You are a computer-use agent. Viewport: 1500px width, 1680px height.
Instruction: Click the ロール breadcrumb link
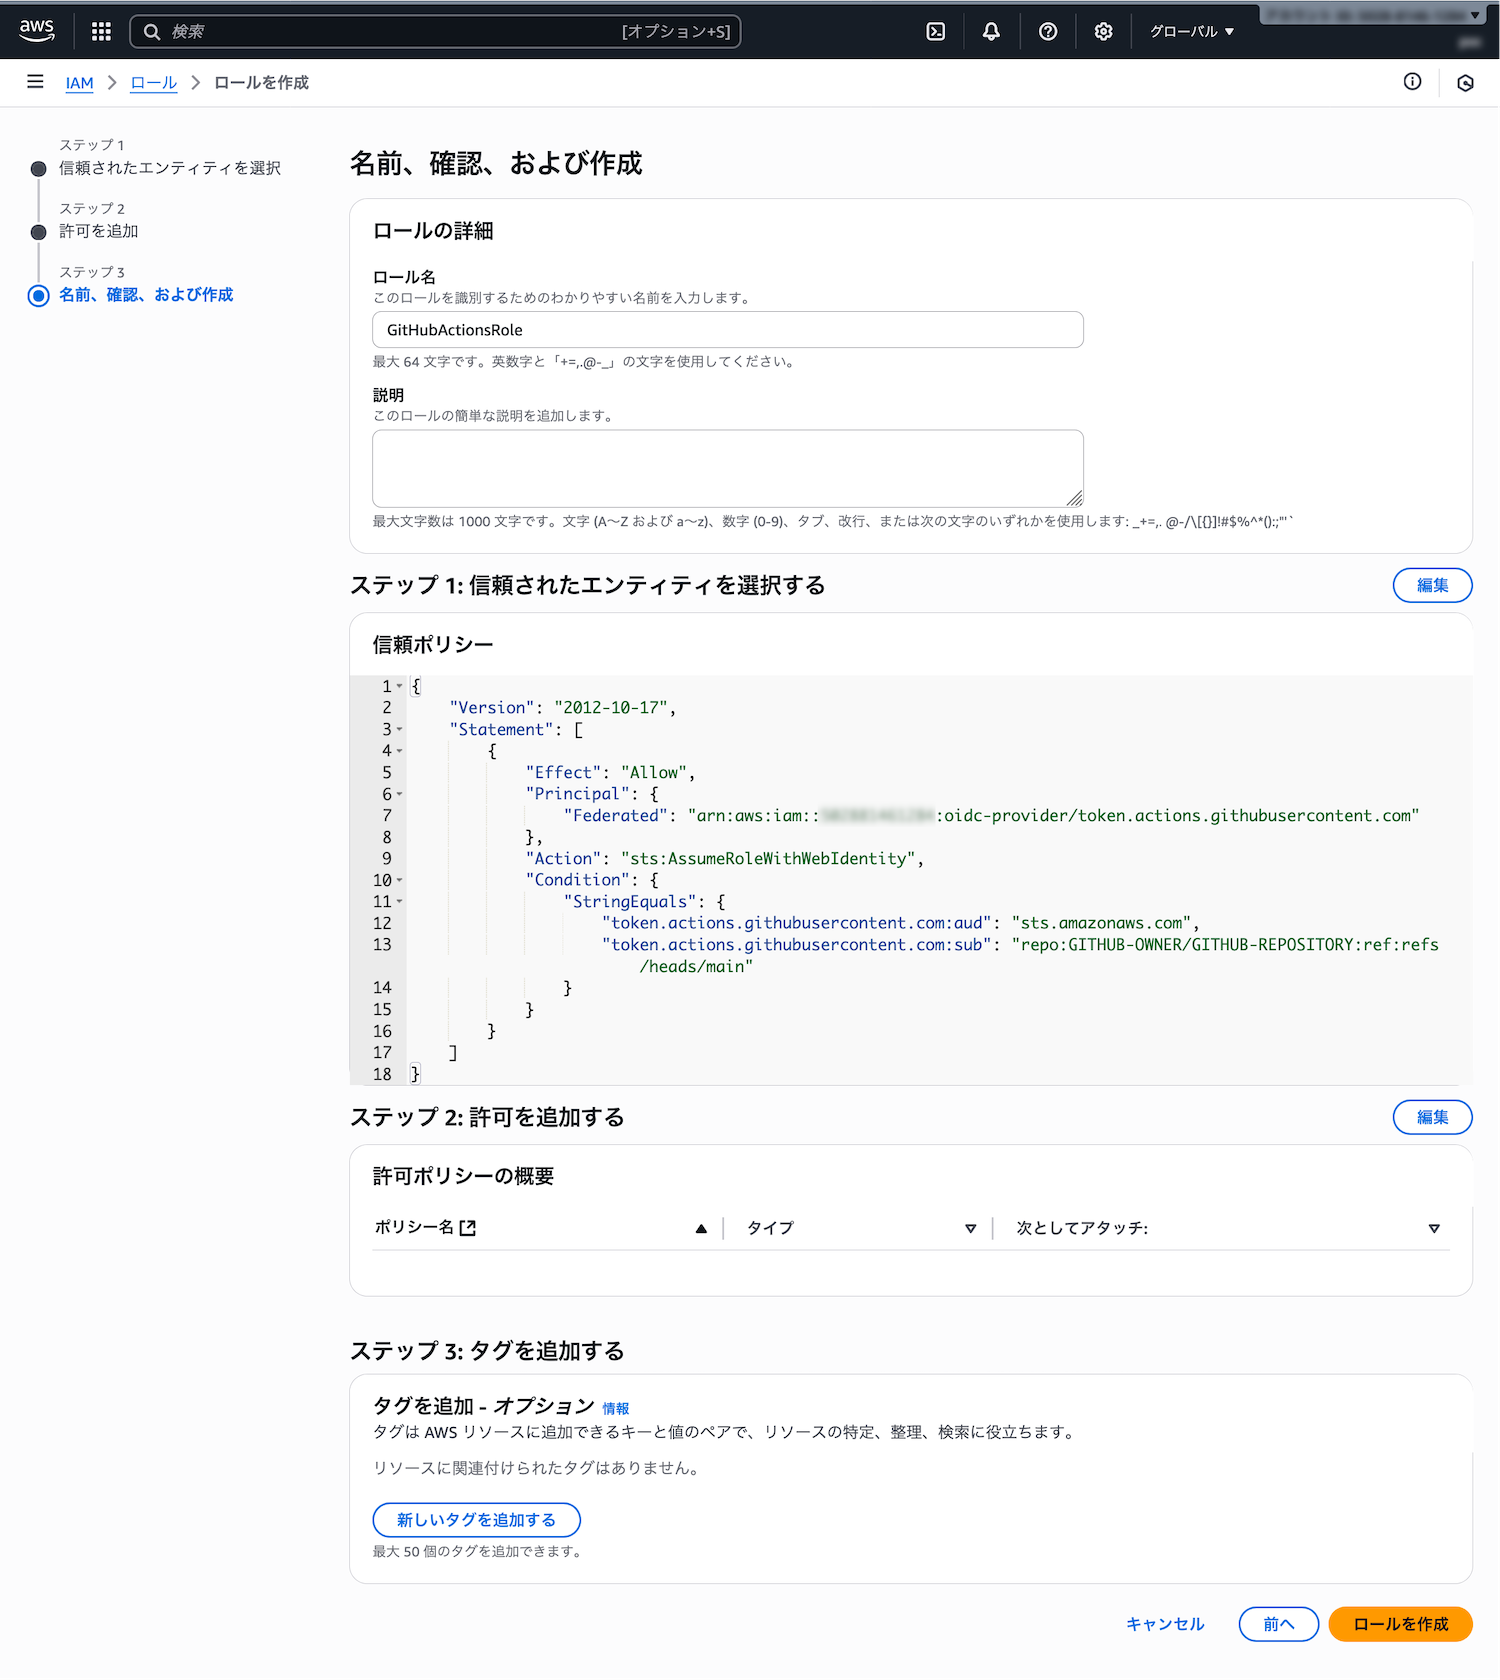[153, 83]
